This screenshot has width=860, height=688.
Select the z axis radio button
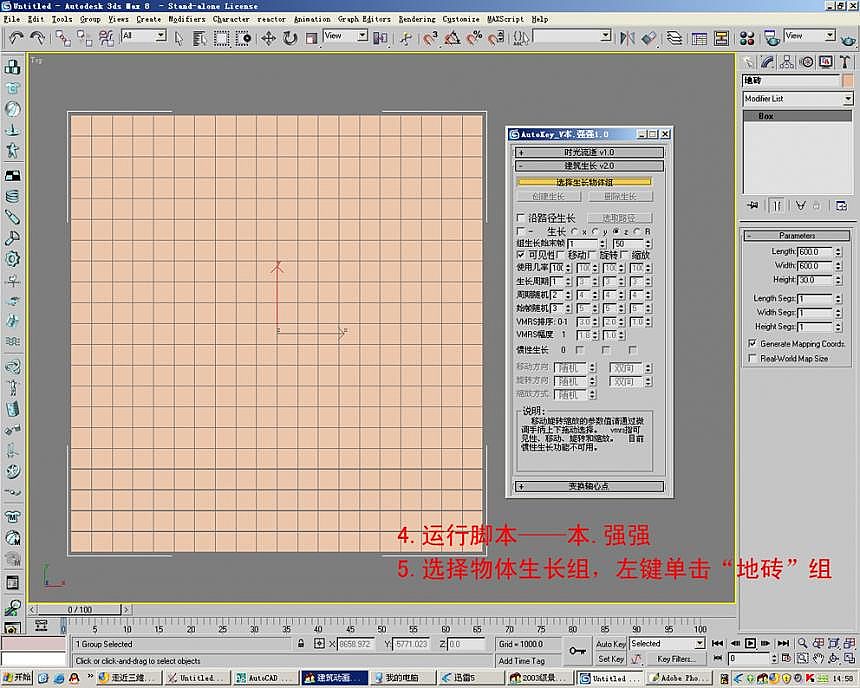[x=617, y=231]
